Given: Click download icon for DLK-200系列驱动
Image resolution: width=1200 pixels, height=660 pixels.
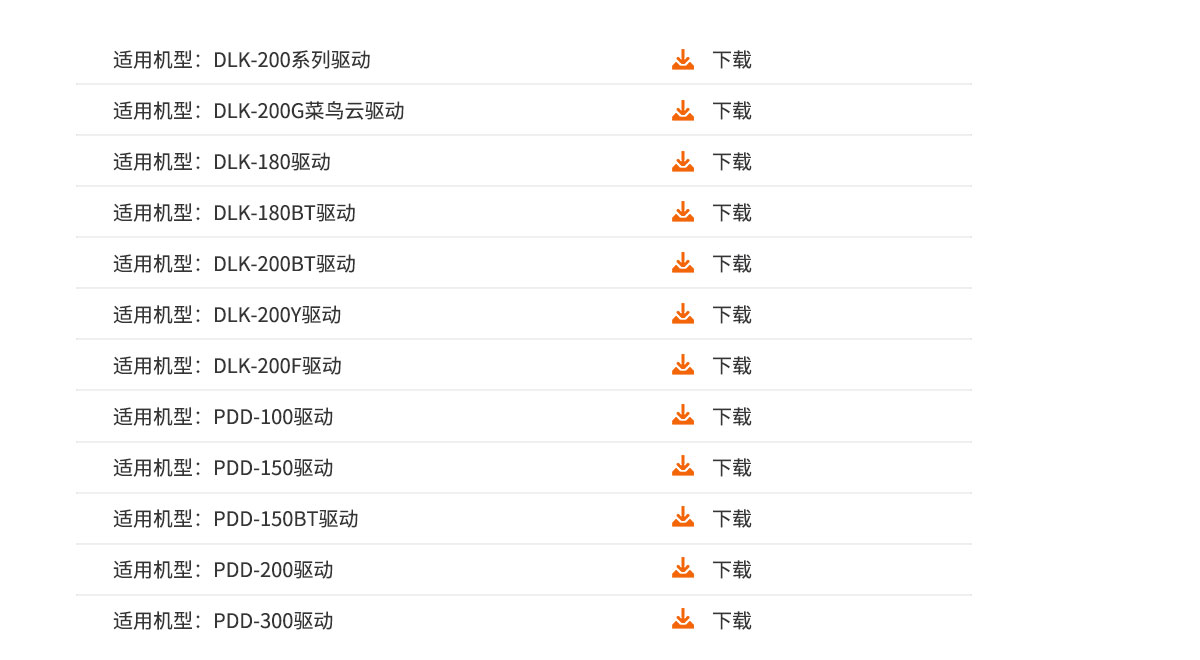Looking at the screenshot, I should (x=683, y=60).
